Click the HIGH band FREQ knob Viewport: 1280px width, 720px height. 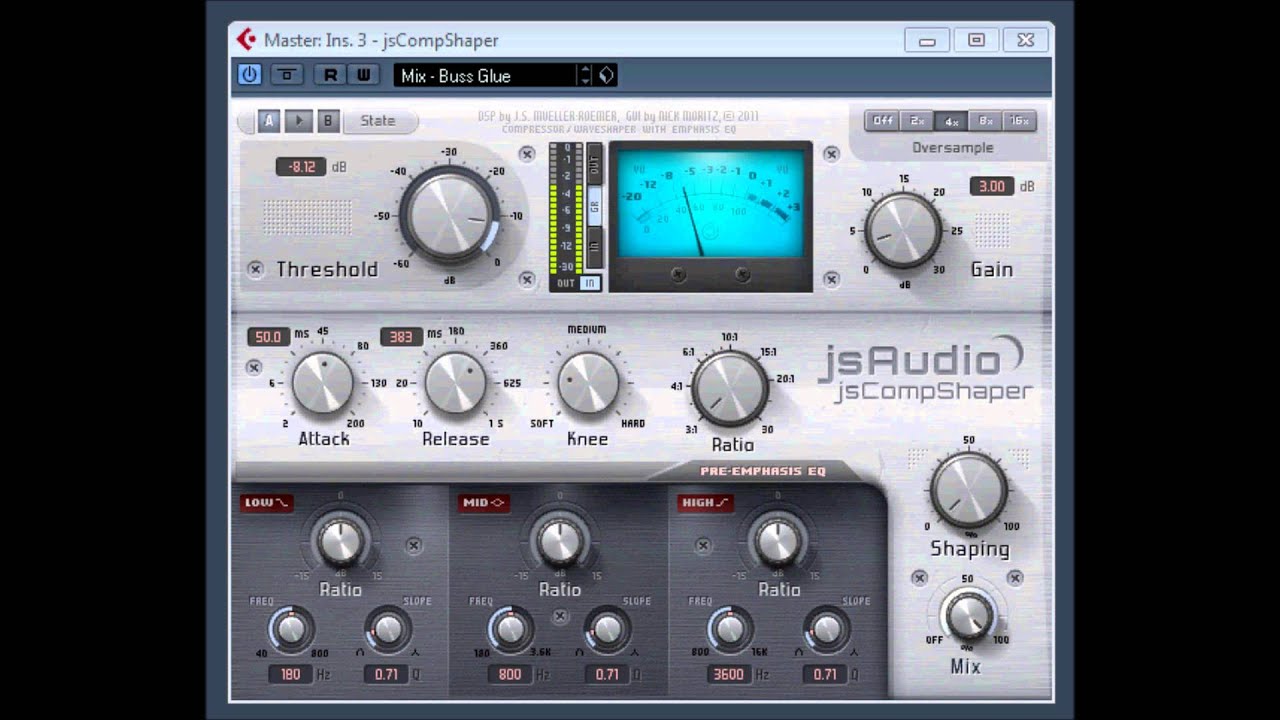(730, 630)
